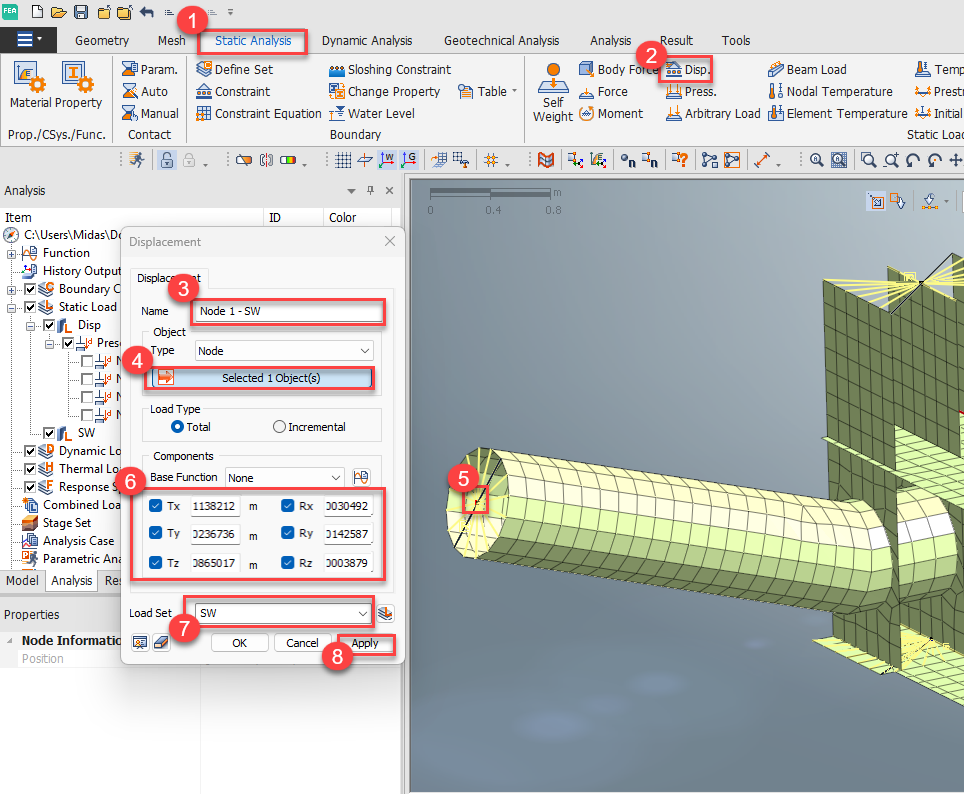Image resolution: width=964 pixels, height=794 pixels.
Task: Expand the Function tree node
Action: point(11,253)
